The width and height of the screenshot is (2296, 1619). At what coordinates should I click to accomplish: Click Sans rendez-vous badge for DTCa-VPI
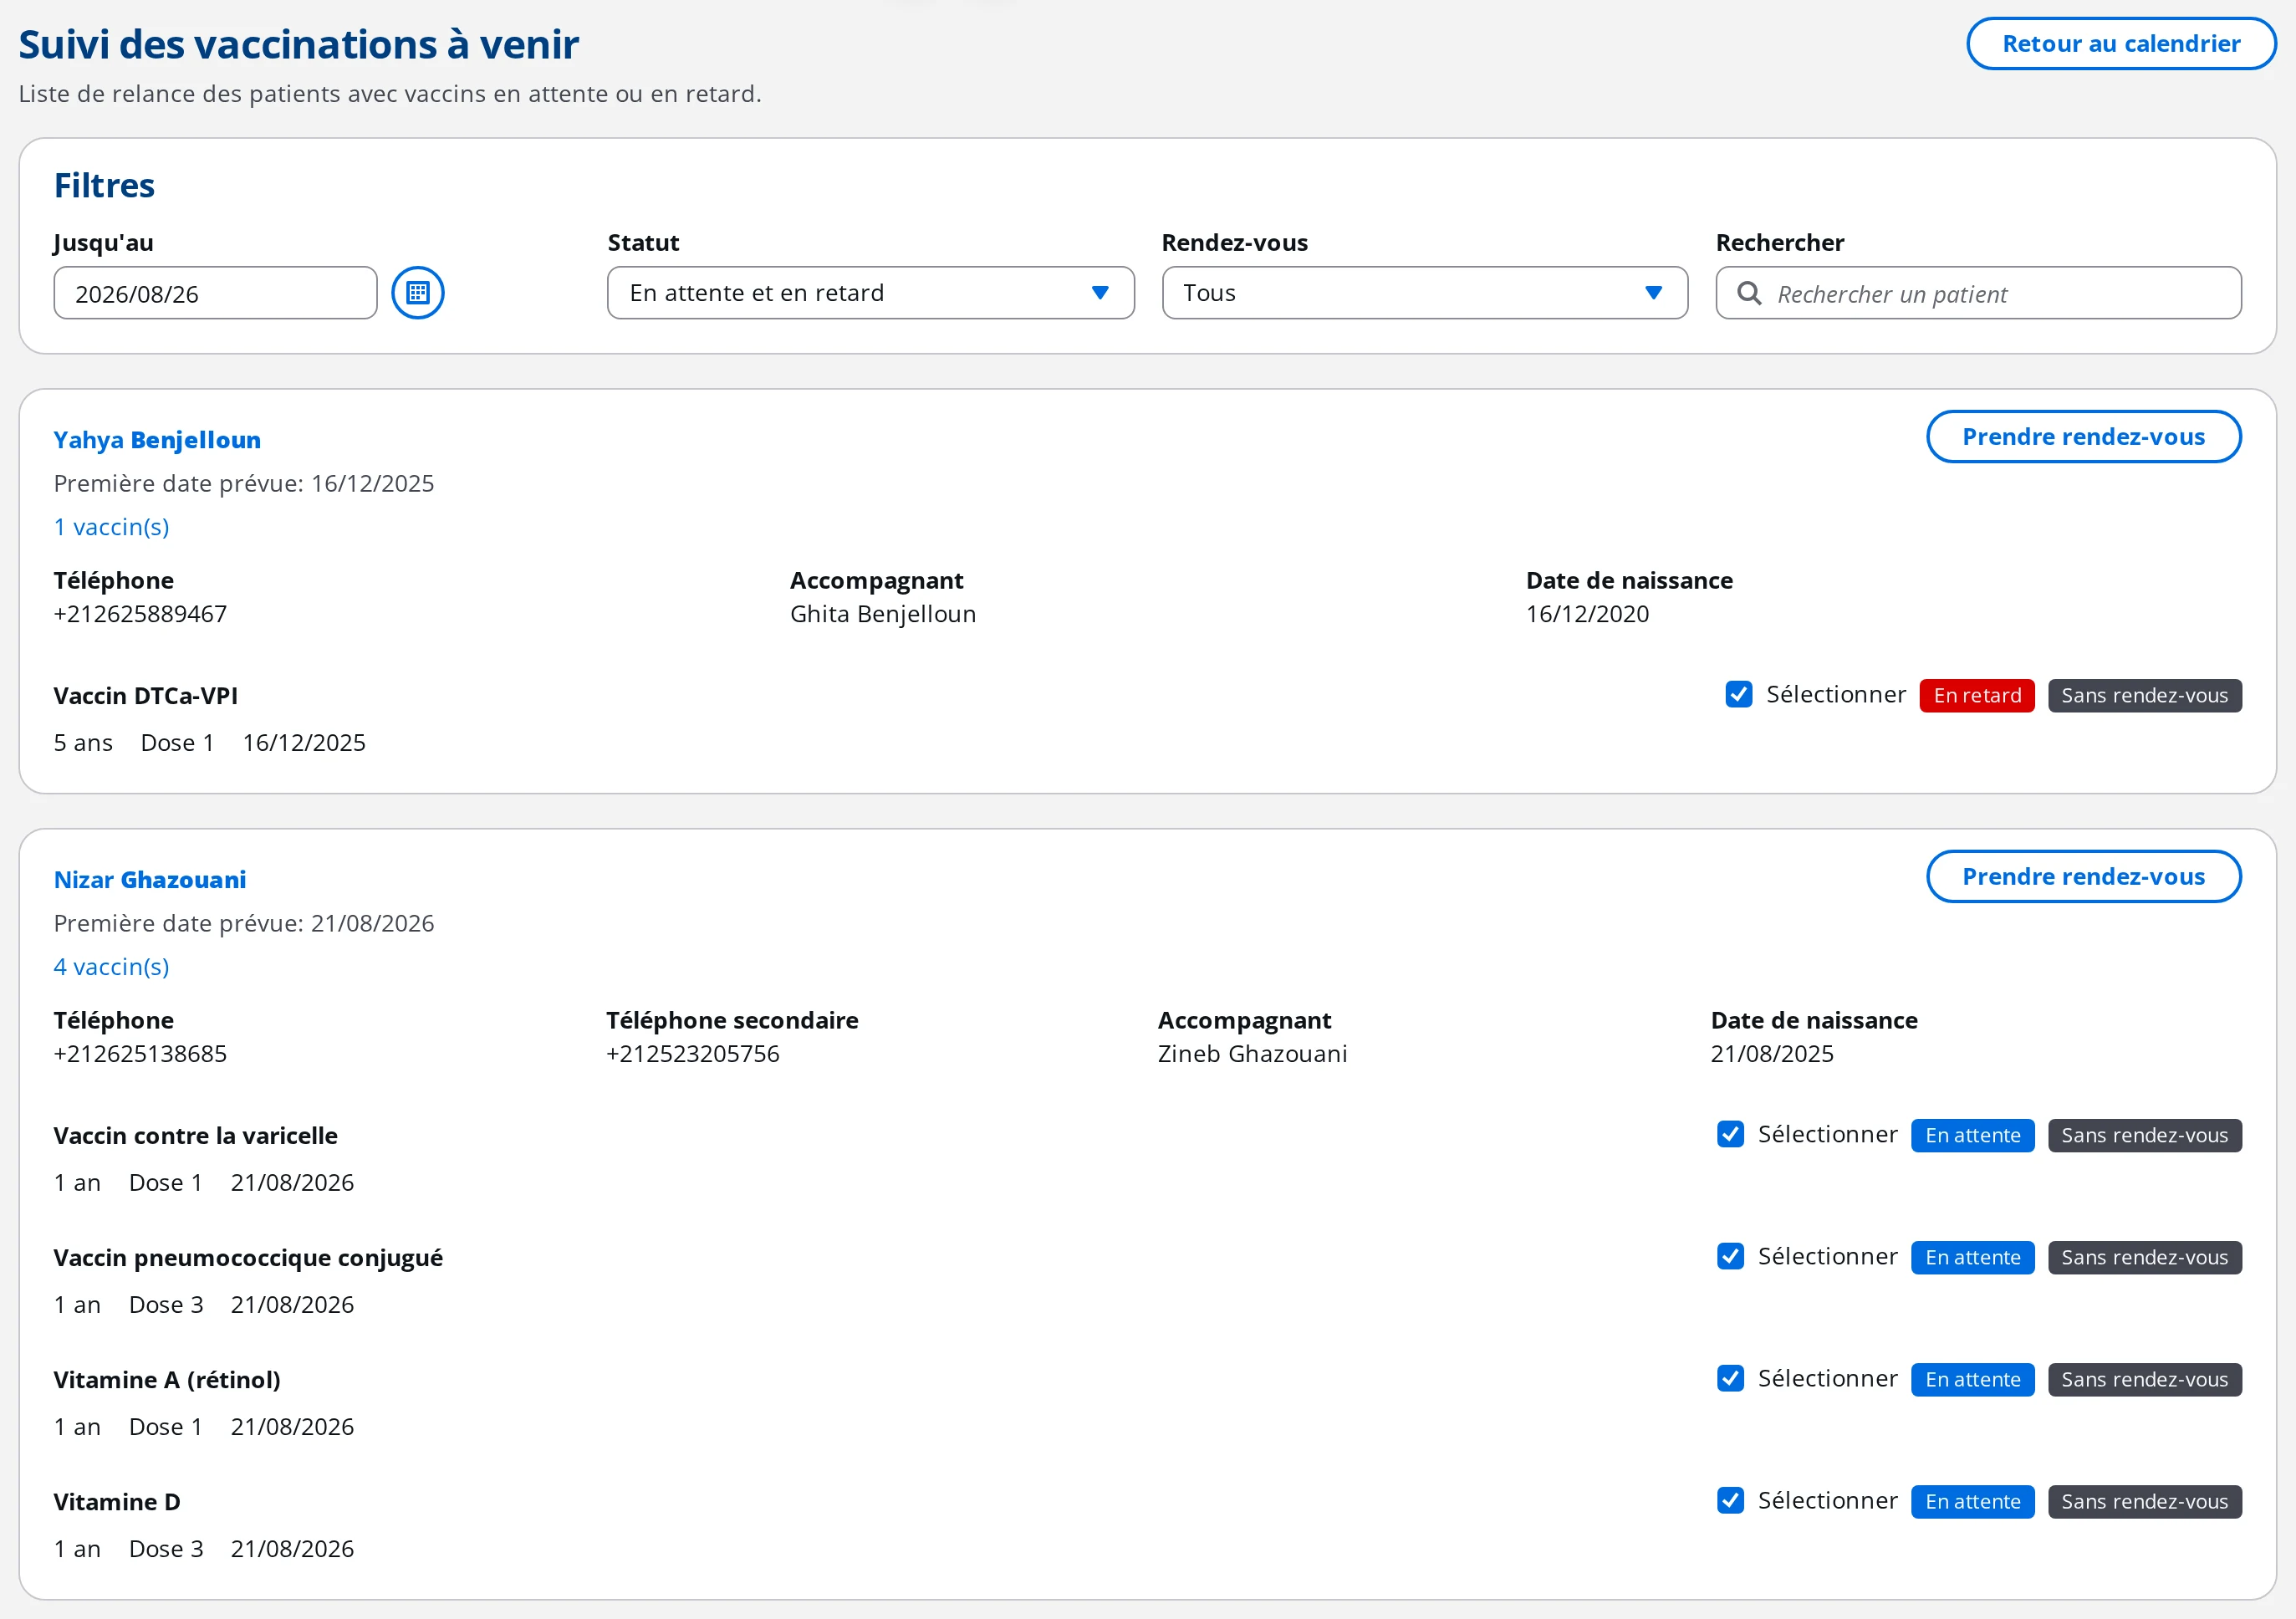click(x=2144, y=695)
